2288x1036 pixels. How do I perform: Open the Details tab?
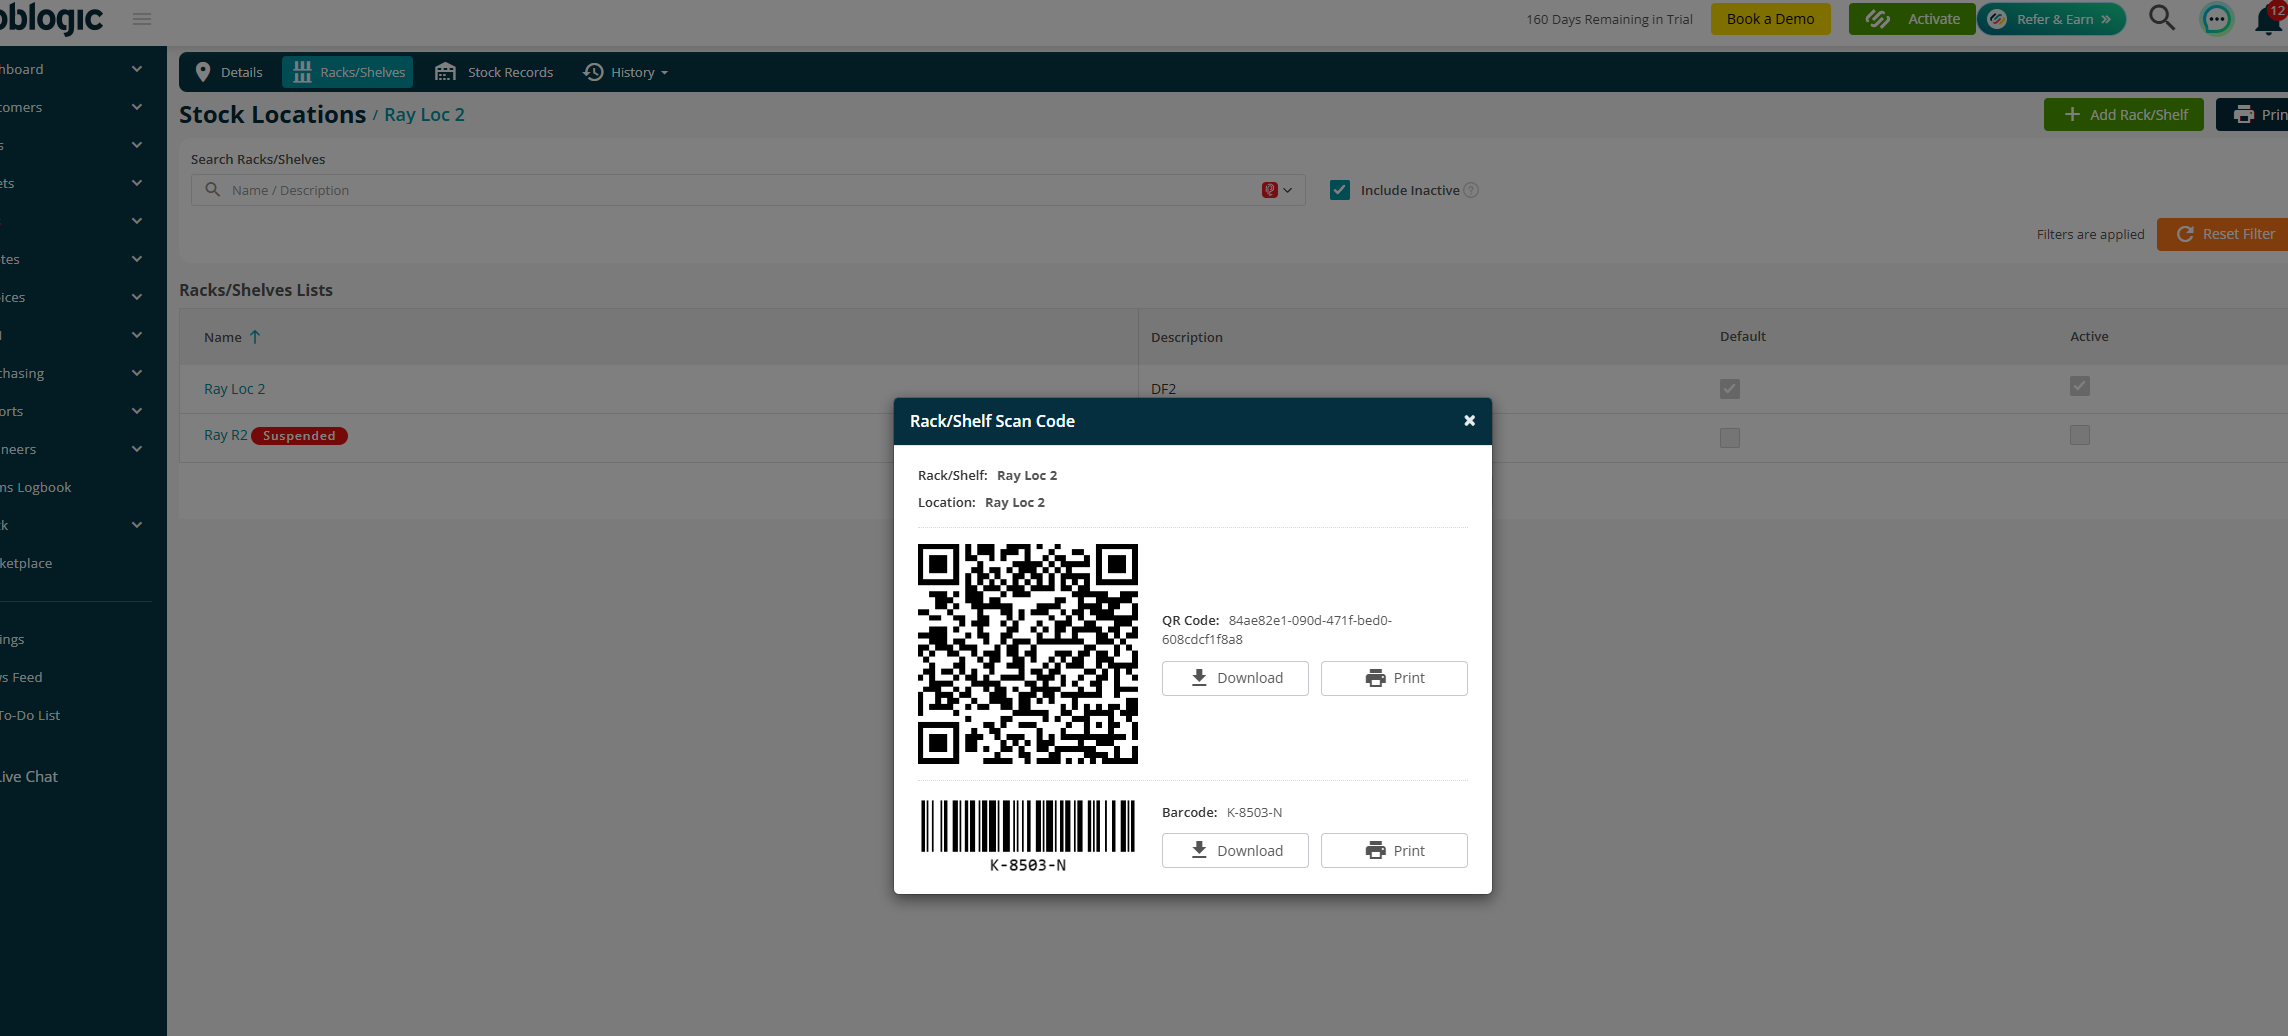point(229,72)
